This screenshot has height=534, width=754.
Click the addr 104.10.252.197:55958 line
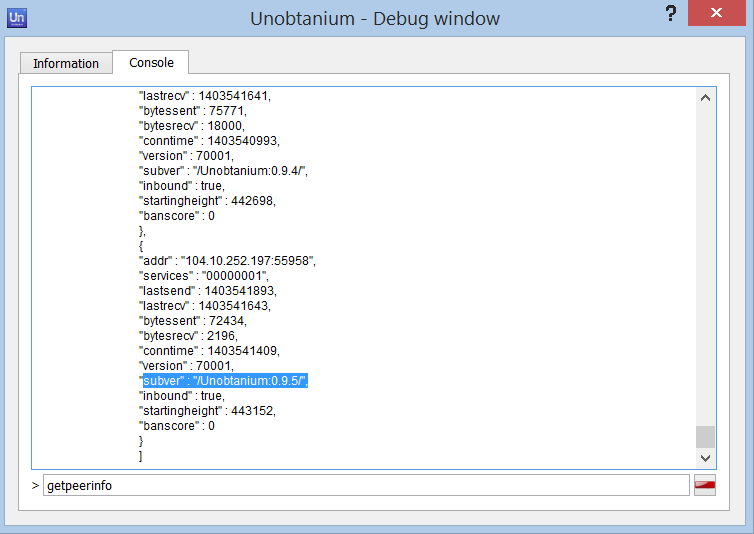(227, 261)
